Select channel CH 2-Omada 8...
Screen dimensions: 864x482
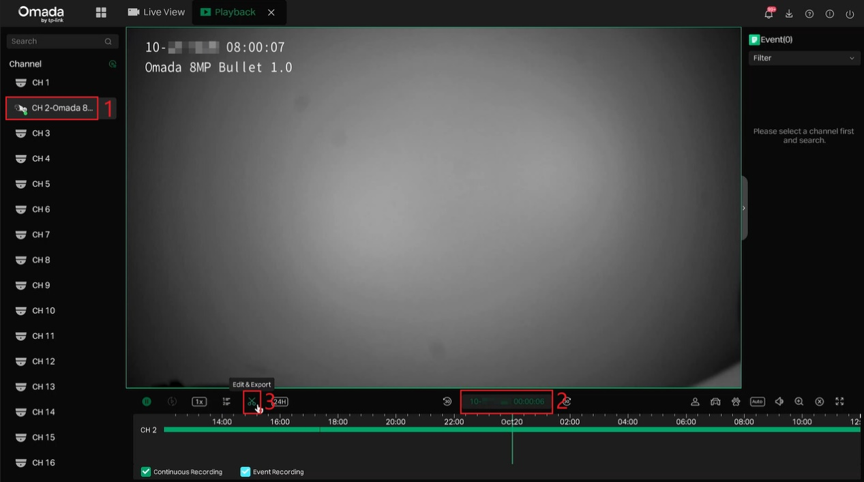(x=61, y=108)
